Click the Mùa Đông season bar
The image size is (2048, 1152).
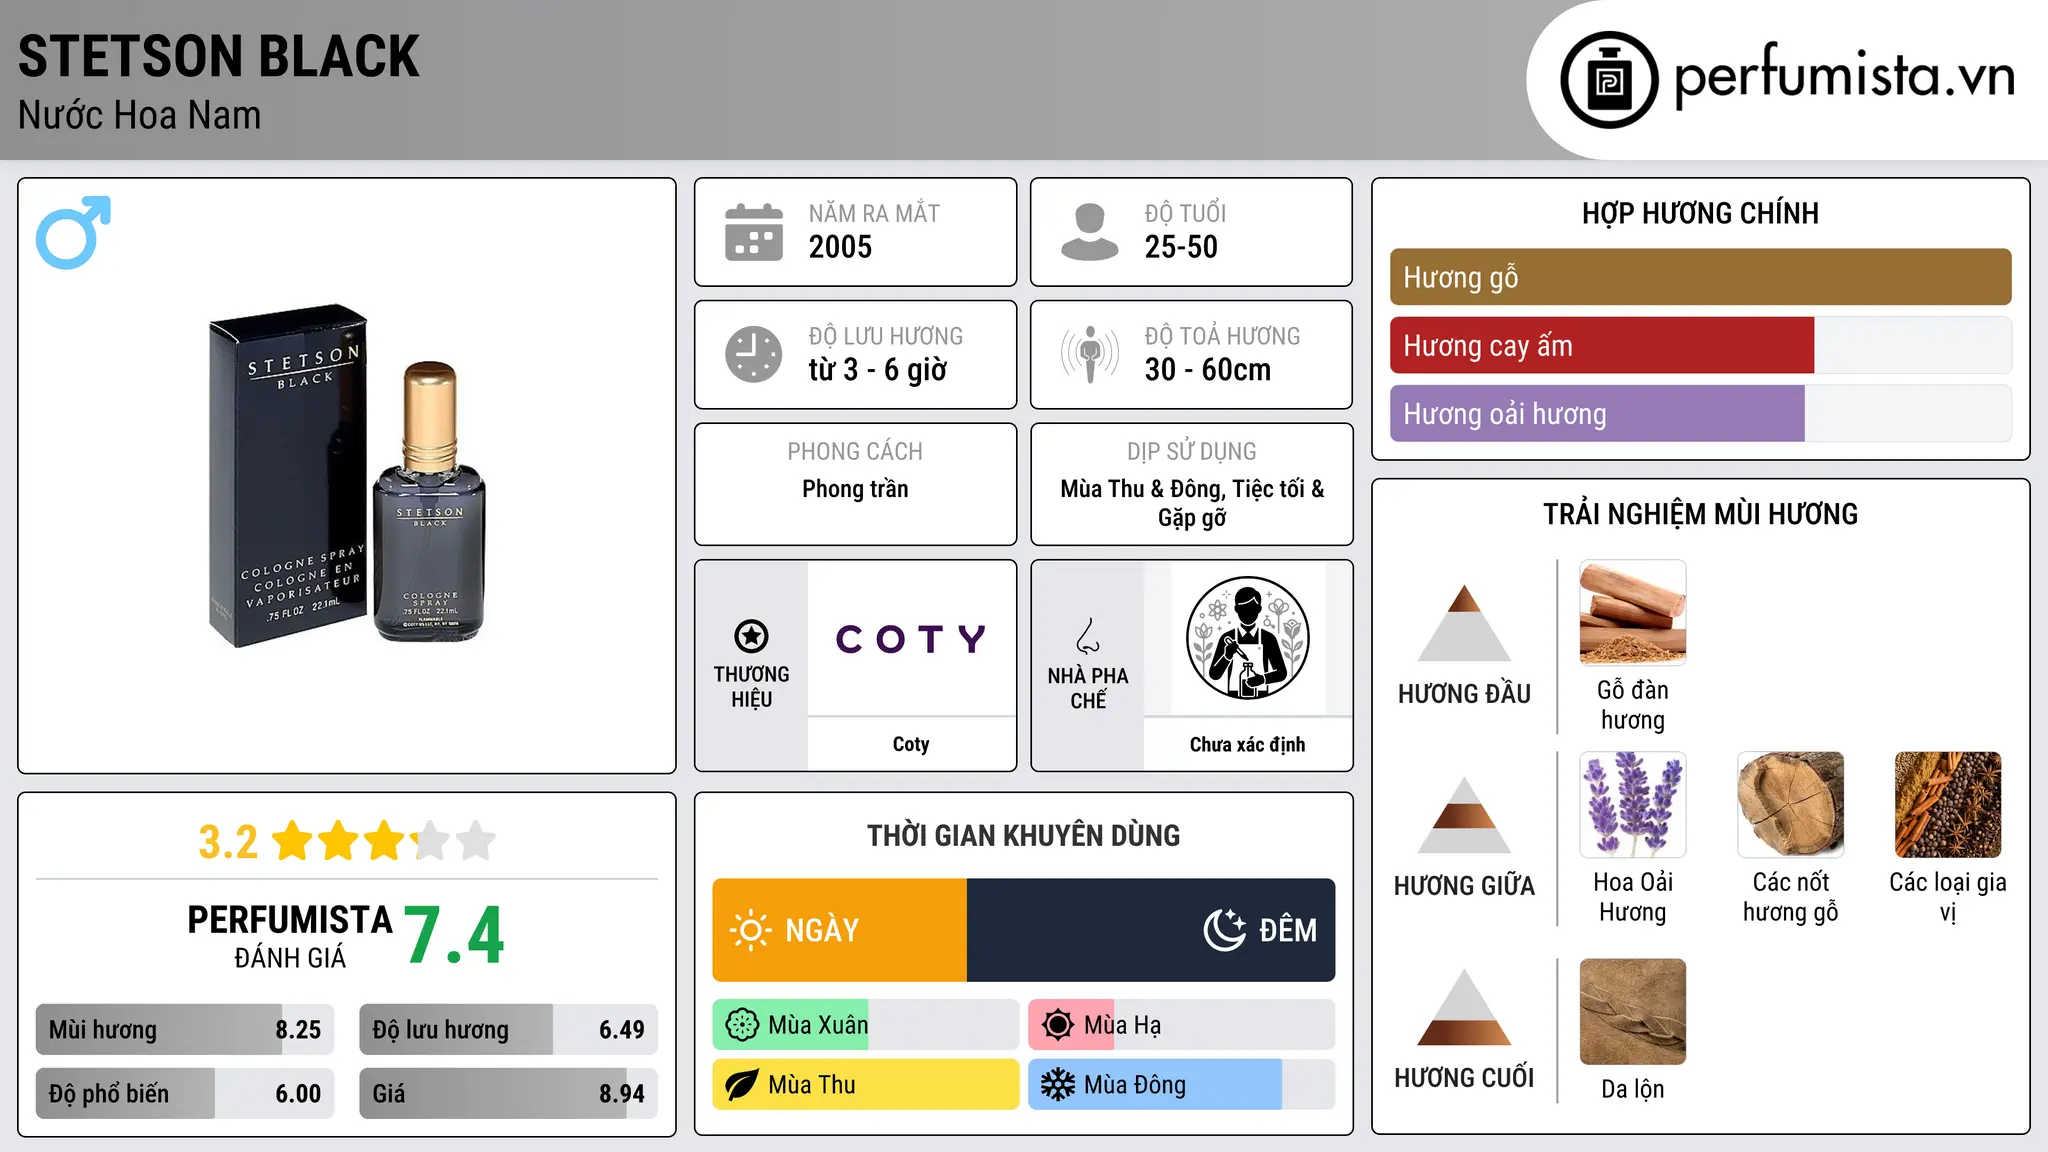click(1181, 1085)
